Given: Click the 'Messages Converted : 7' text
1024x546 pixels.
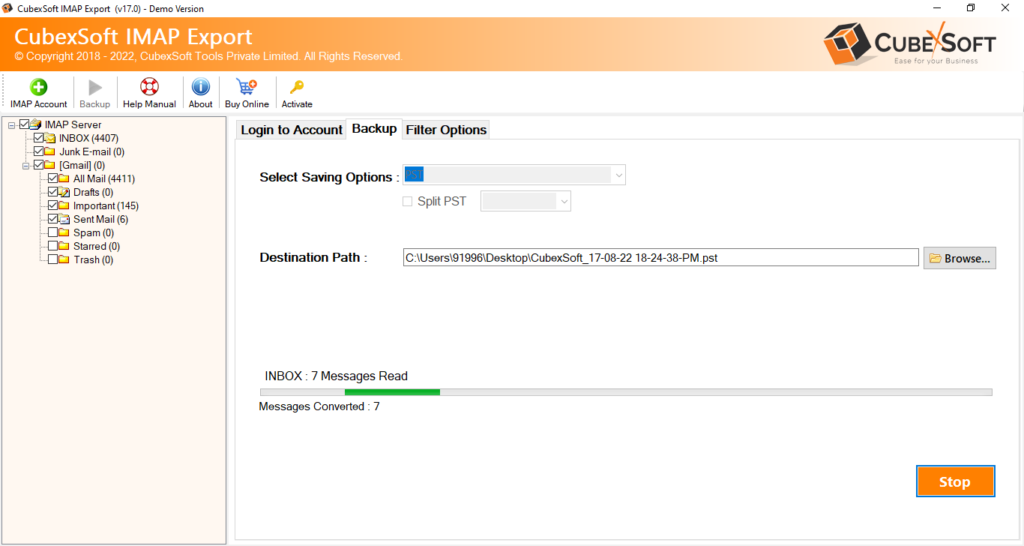Looking at the screenshot, I should point(319,406).
